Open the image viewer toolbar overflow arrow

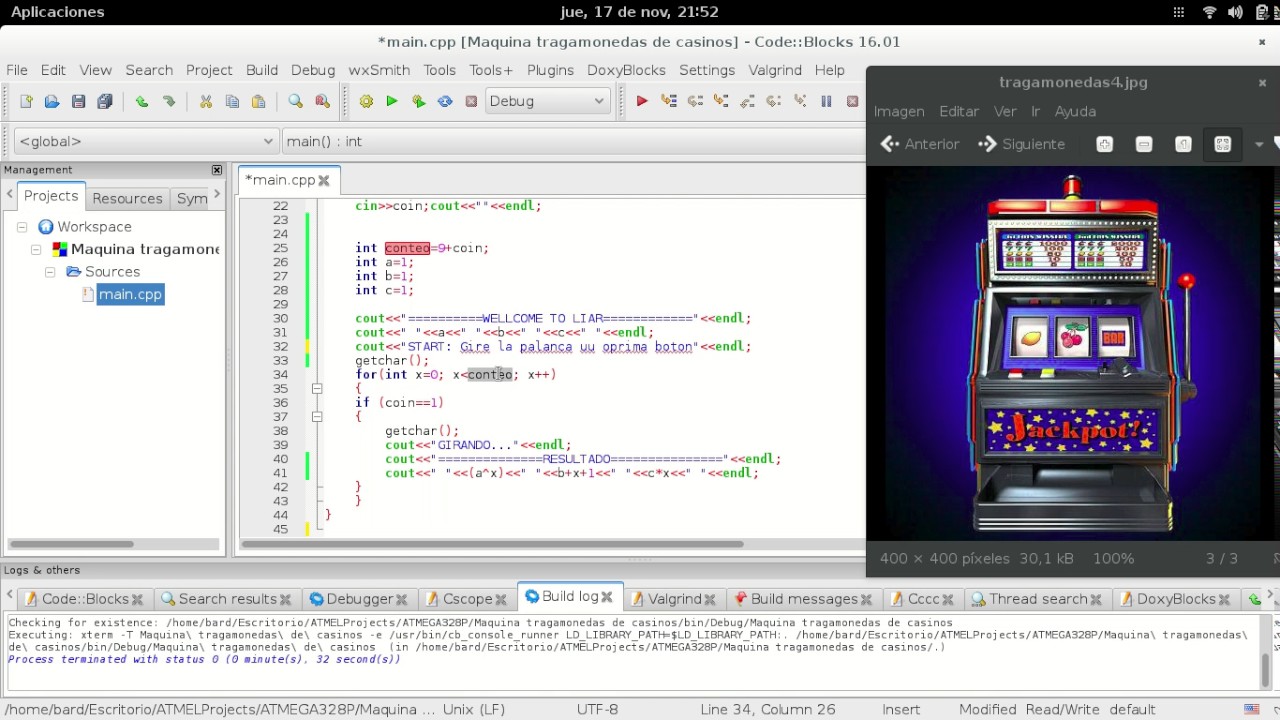[1259, 144]
